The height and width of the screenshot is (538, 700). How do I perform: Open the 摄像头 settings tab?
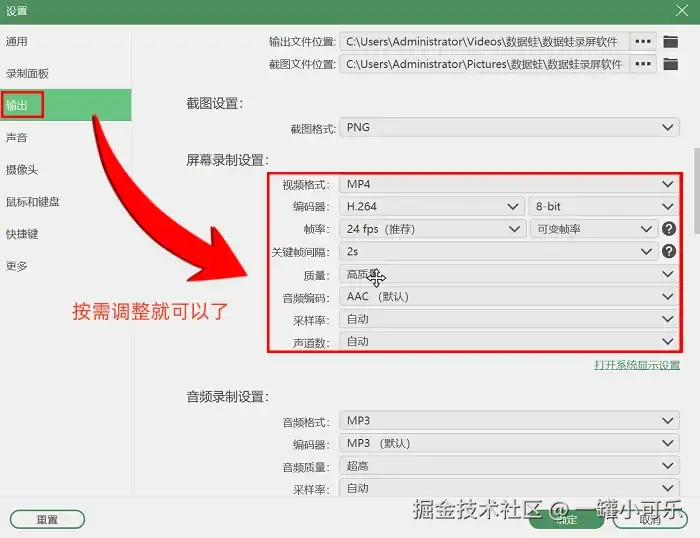(66, 170)
